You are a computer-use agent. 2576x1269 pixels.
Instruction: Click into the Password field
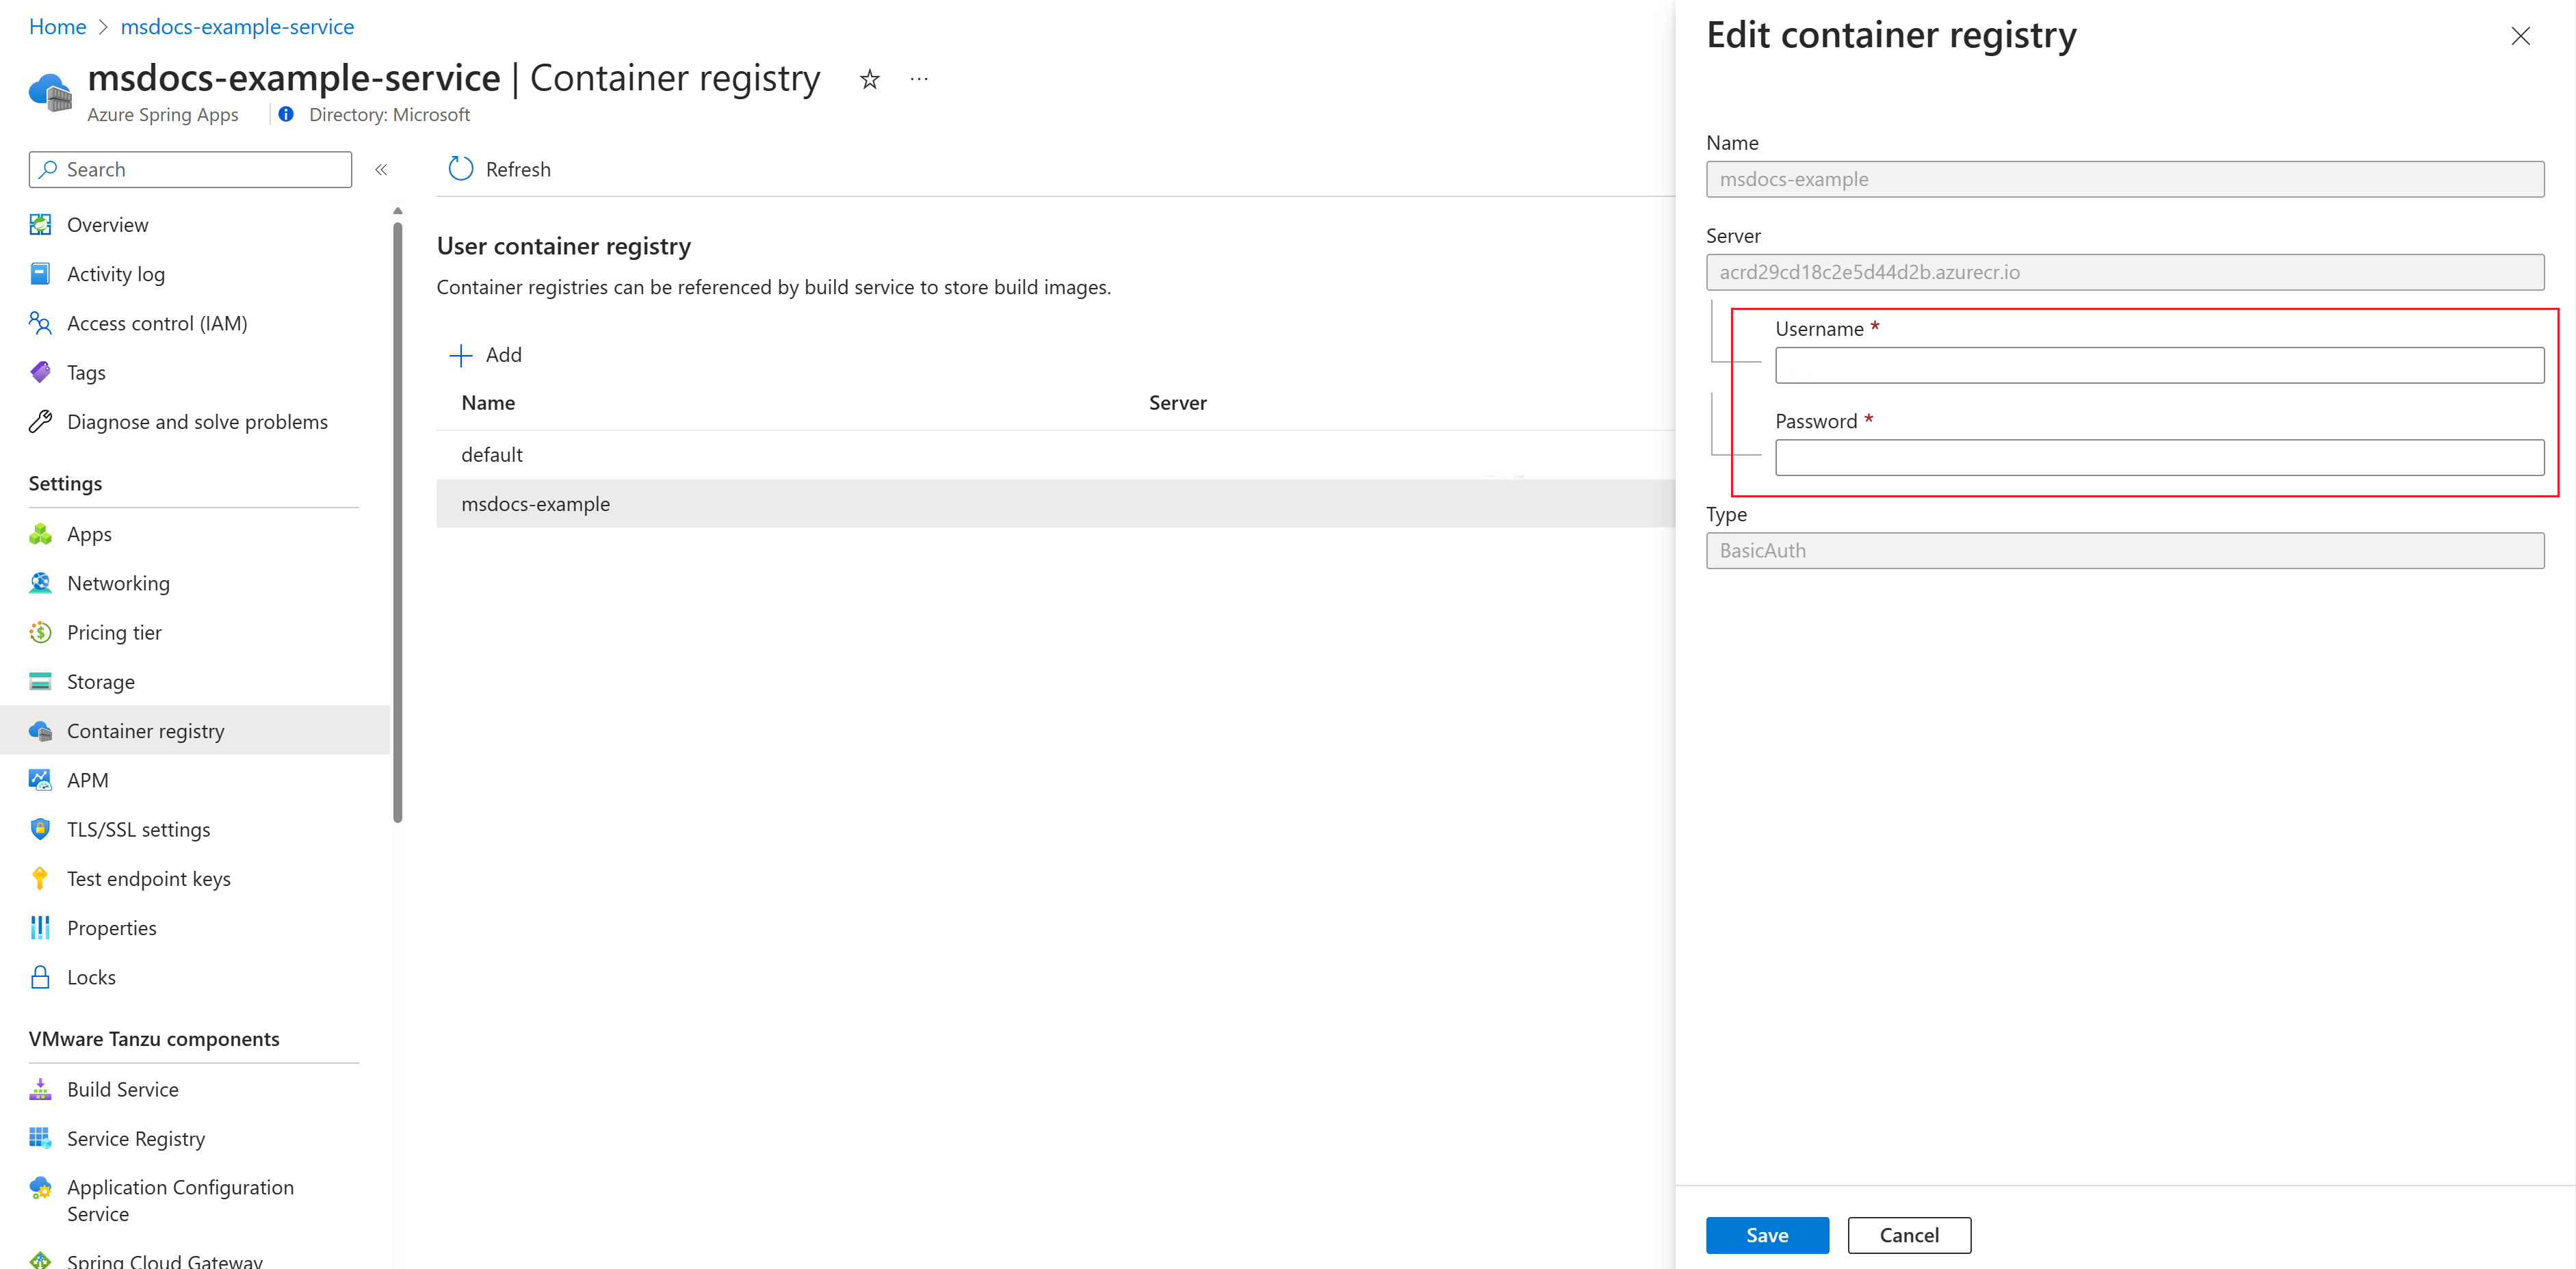pyautogui.click(x=2159, y=457)
